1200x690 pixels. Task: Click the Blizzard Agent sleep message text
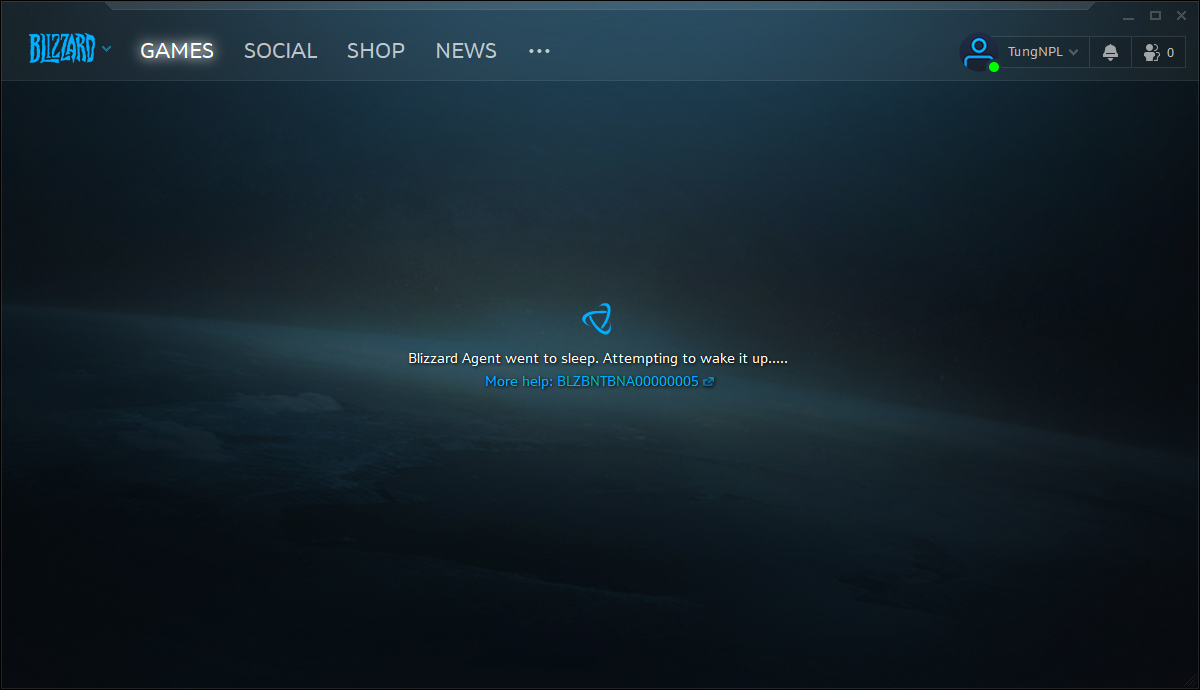pyautogui.click(x=597, y=358)
